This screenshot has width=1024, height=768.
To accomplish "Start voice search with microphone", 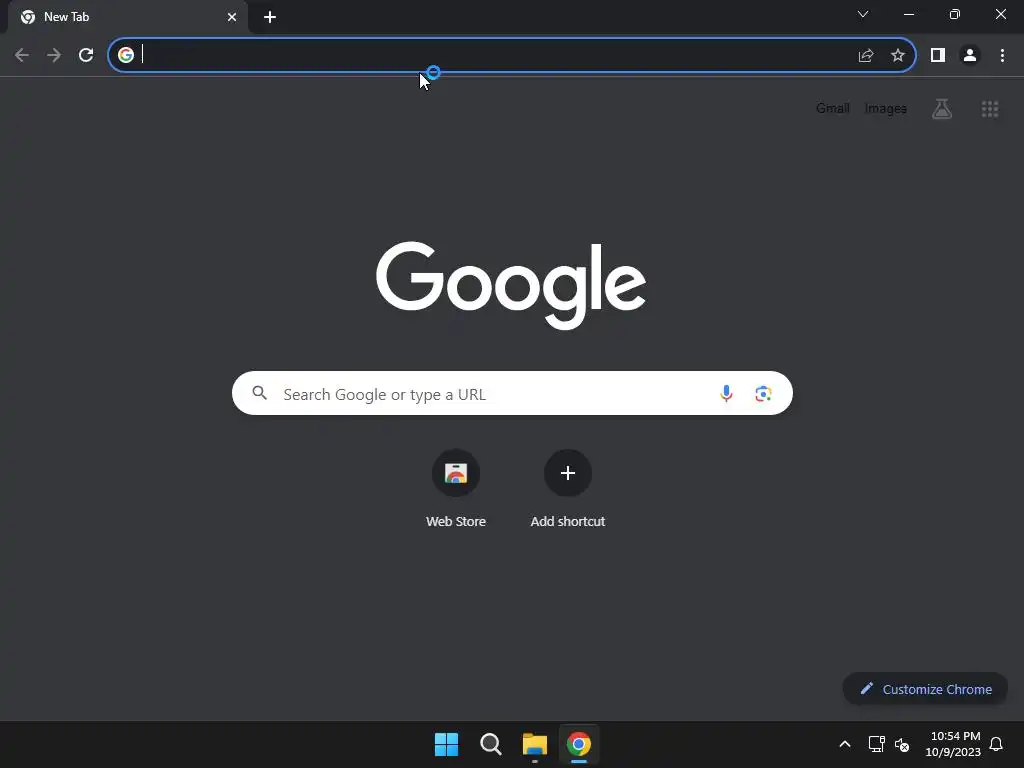I will pos(726,393).
